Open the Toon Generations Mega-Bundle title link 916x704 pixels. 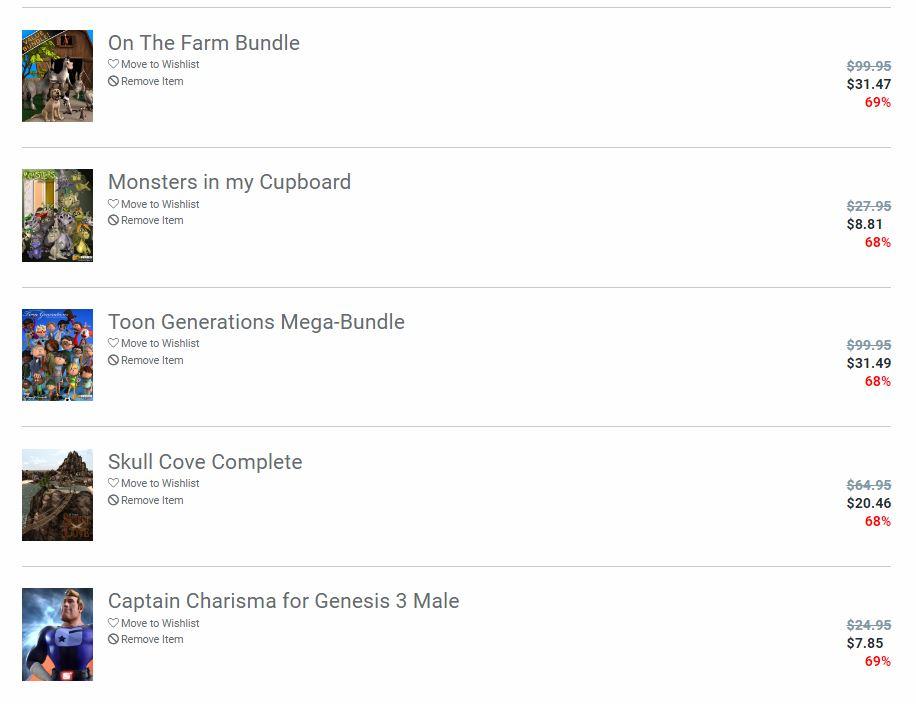[256, 322]
